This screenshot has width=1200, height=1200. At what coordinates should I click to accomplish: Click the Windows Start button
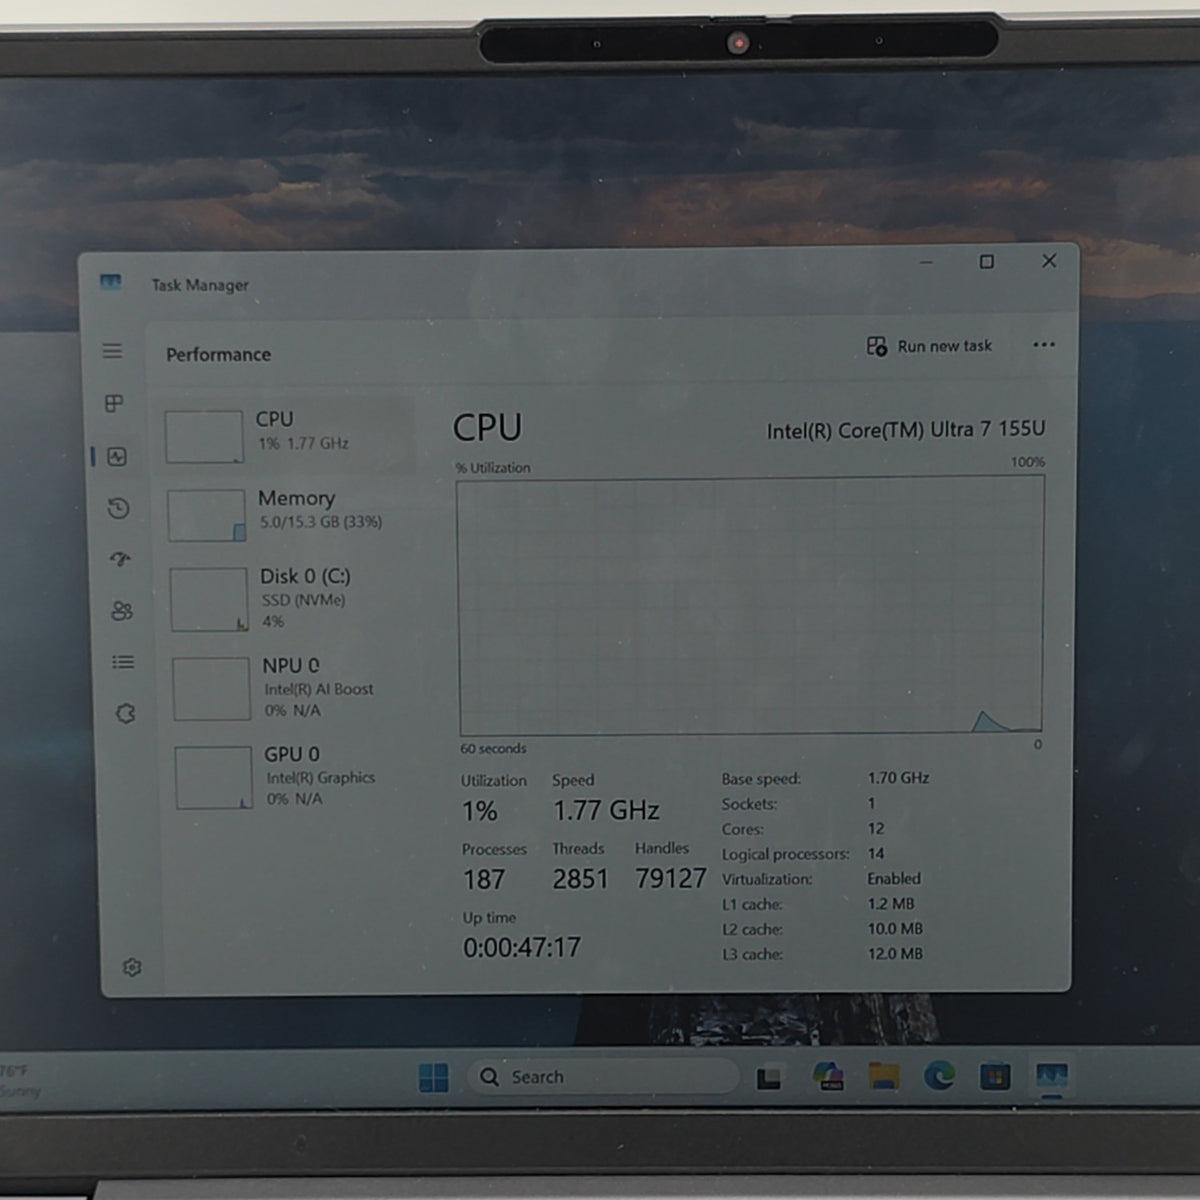click(x=433, y=1077)
